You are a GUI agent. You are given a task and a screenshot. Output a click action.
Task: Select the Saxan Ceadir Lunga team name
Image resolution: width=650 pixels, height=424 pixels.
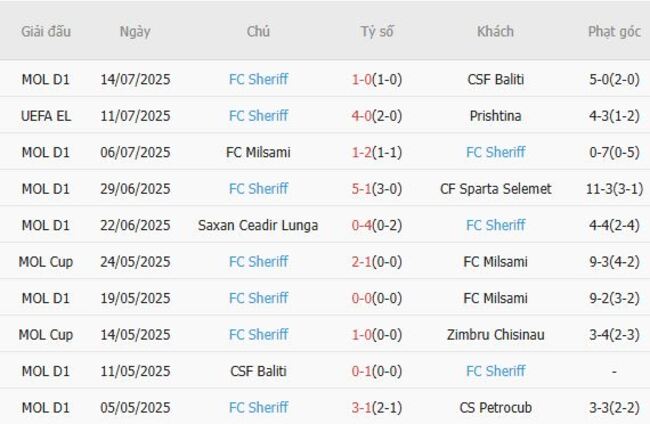(258, 225)
